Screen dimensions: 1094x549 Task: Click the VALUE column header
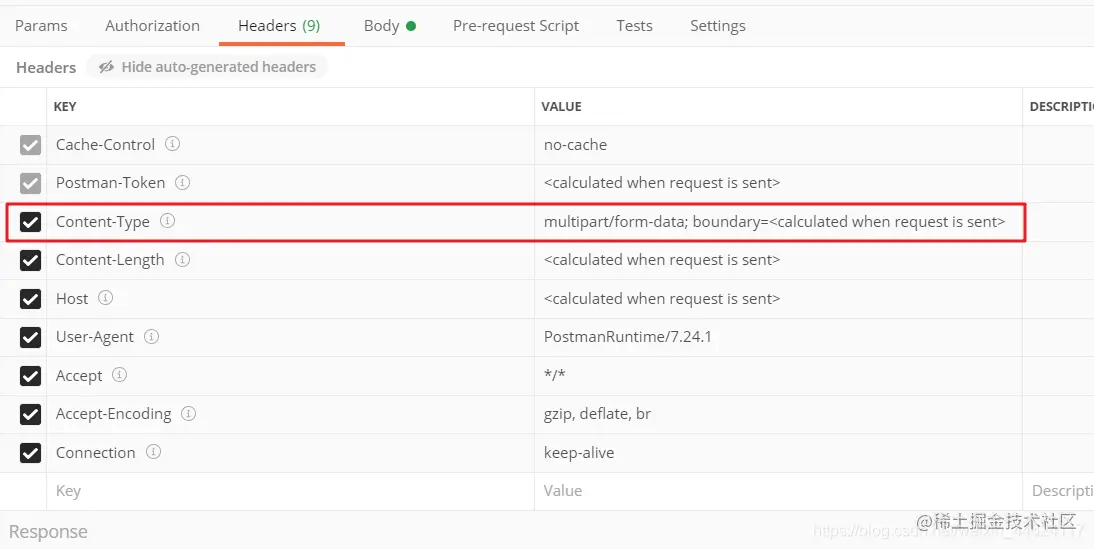coord(561,107)
